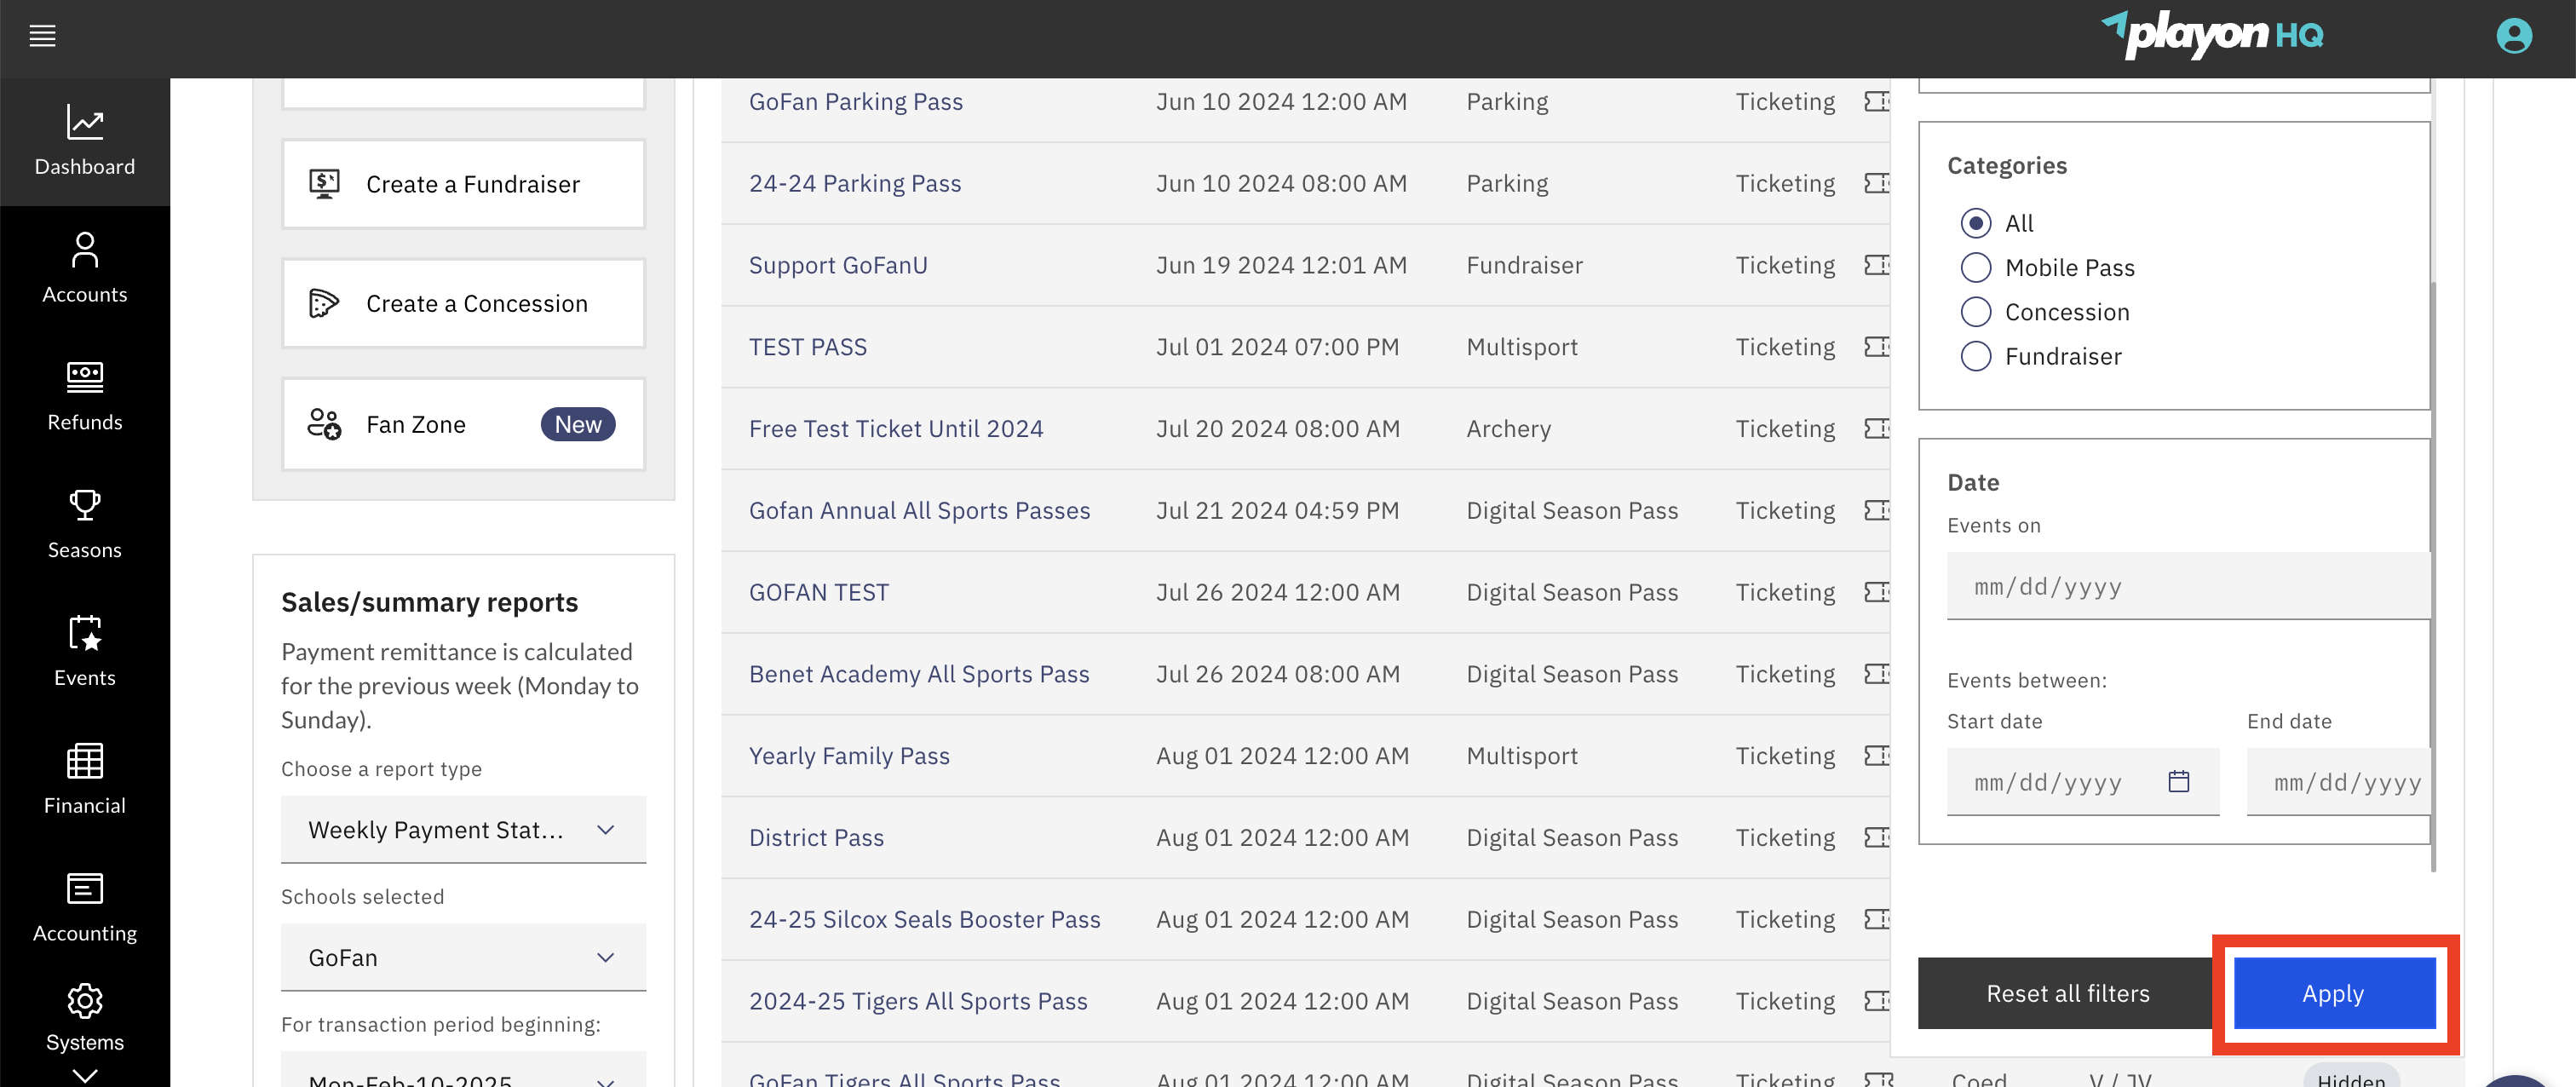
Task: Open Gofan Annual All Sports Passes link
Action: 920,511
